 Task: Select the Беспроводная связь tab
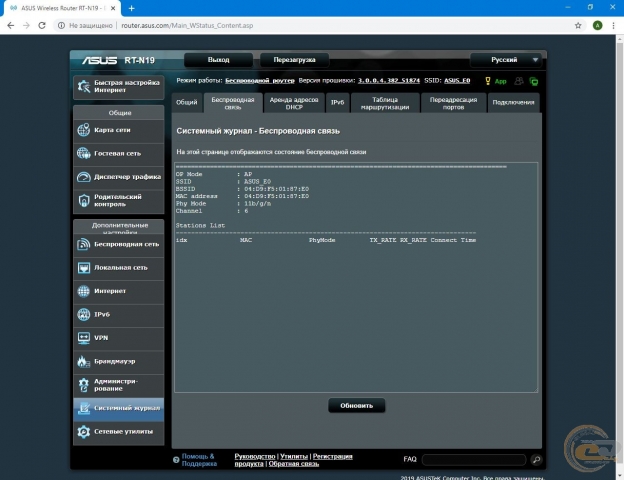click(233, 103)
